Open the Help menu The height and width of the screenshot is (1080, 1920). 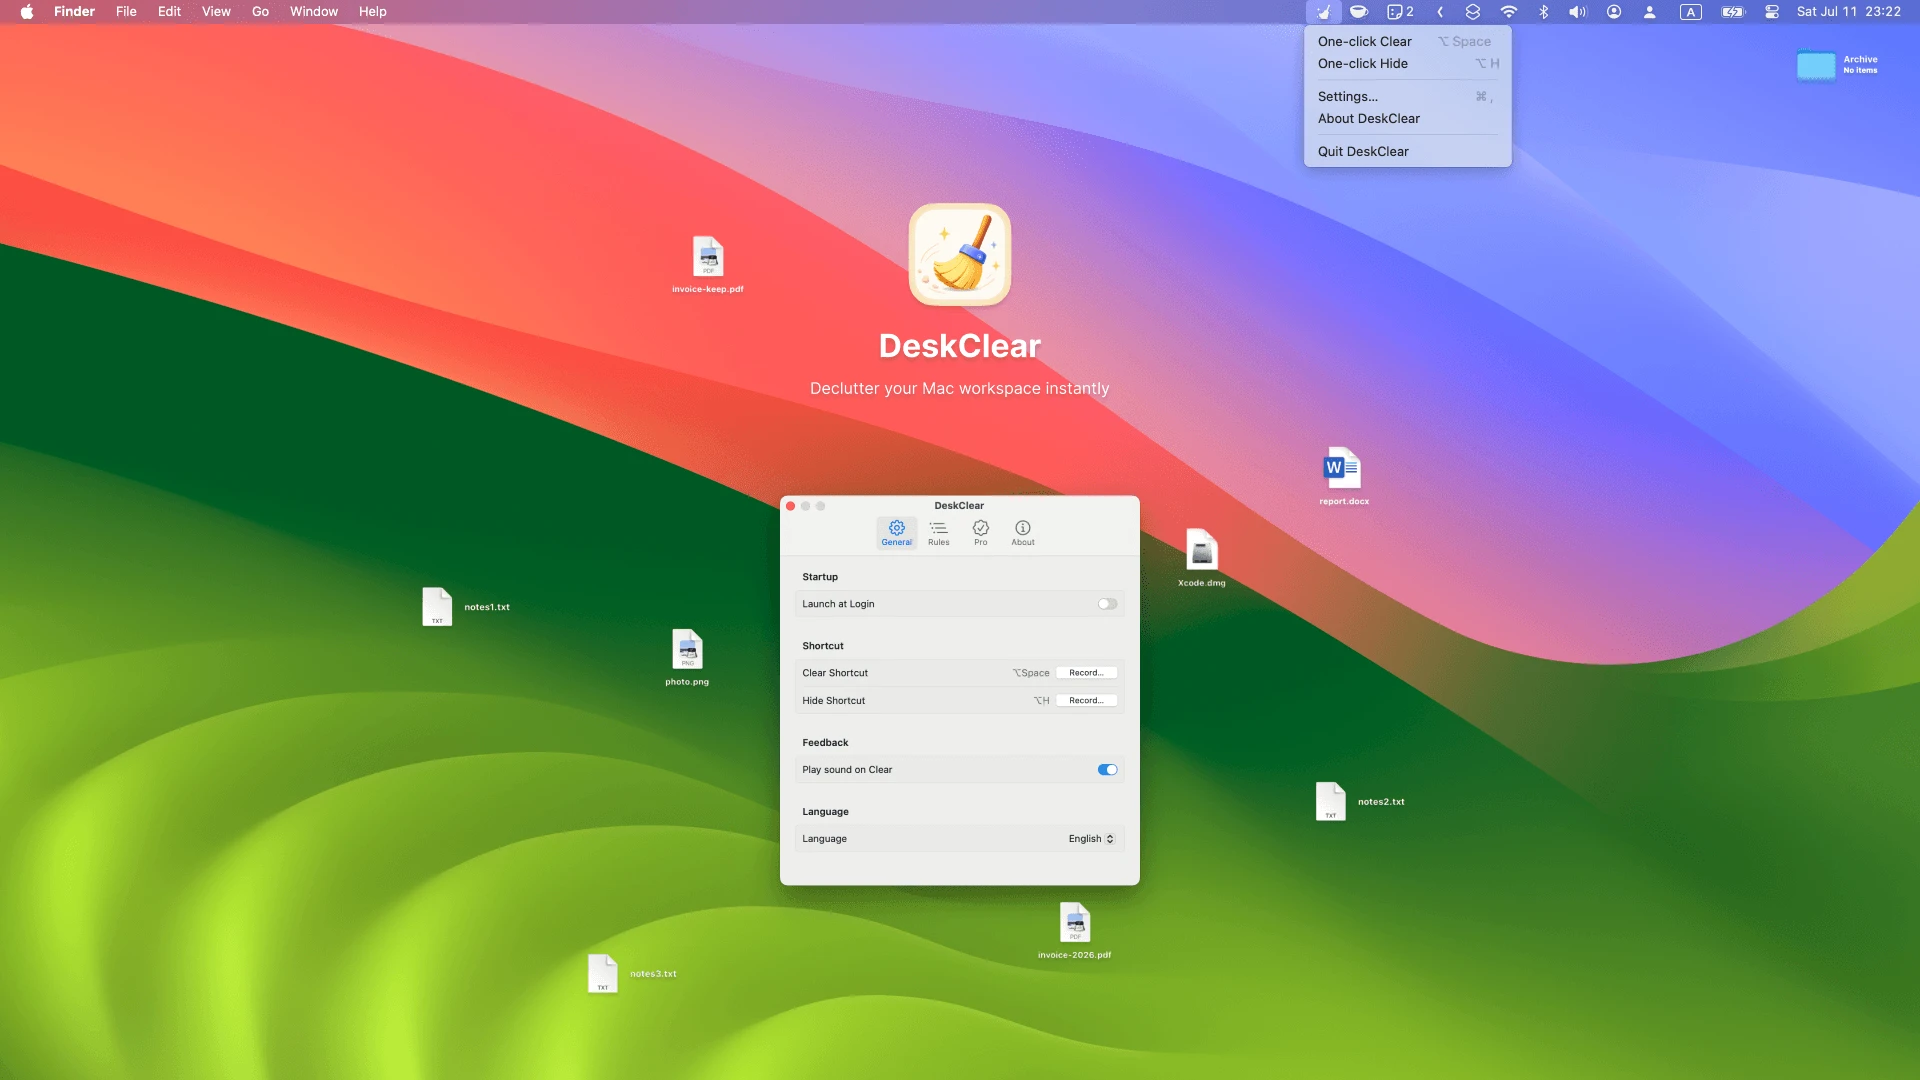coord(372,12)
